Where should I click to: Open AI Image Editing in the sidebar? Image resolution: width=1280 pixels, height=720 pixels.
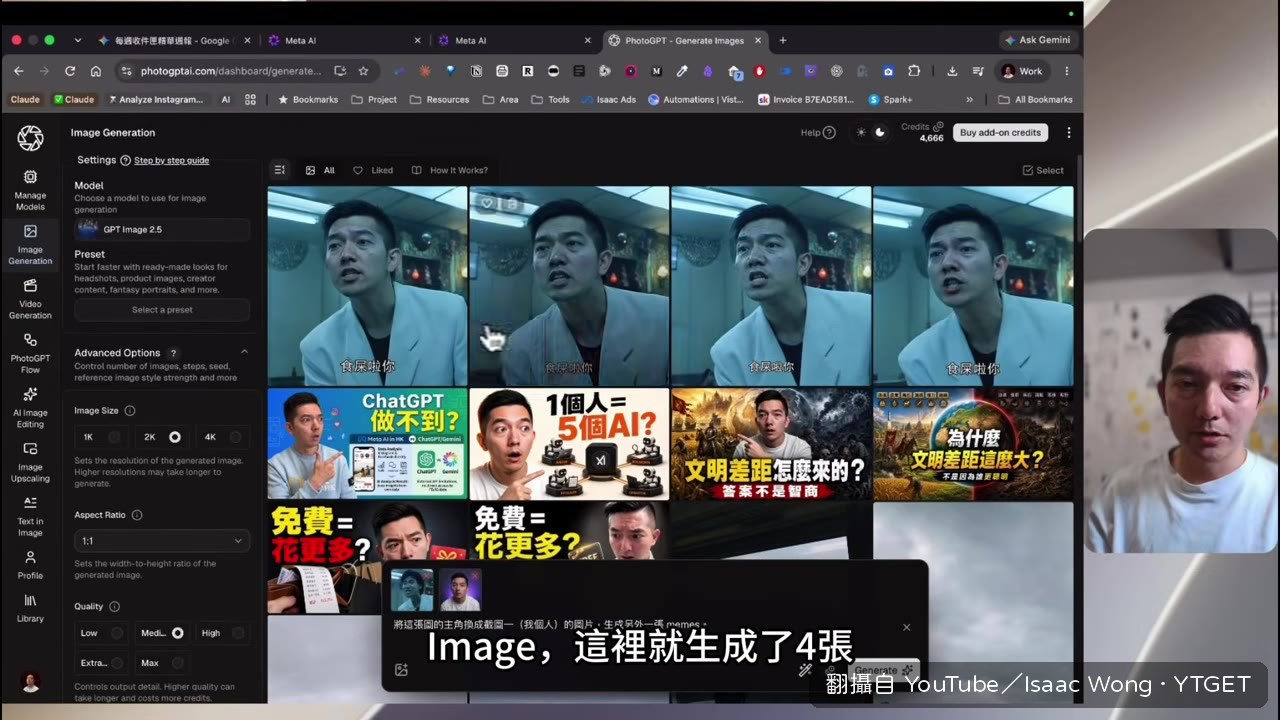pyautogui.click(x=30, y=408)
